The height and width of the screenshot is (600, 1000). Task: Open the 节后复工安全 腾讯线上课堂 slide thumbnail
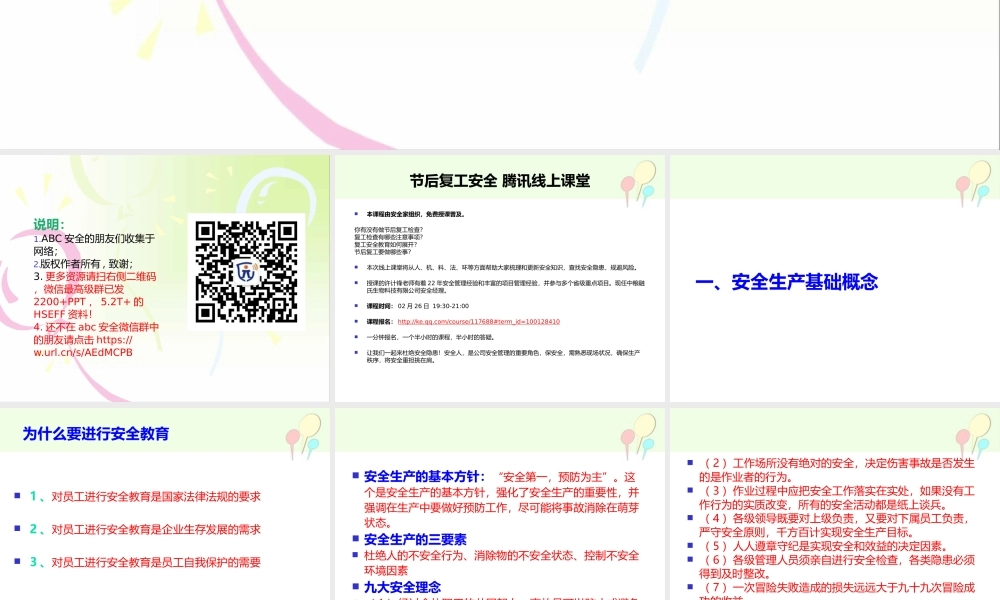499,279
